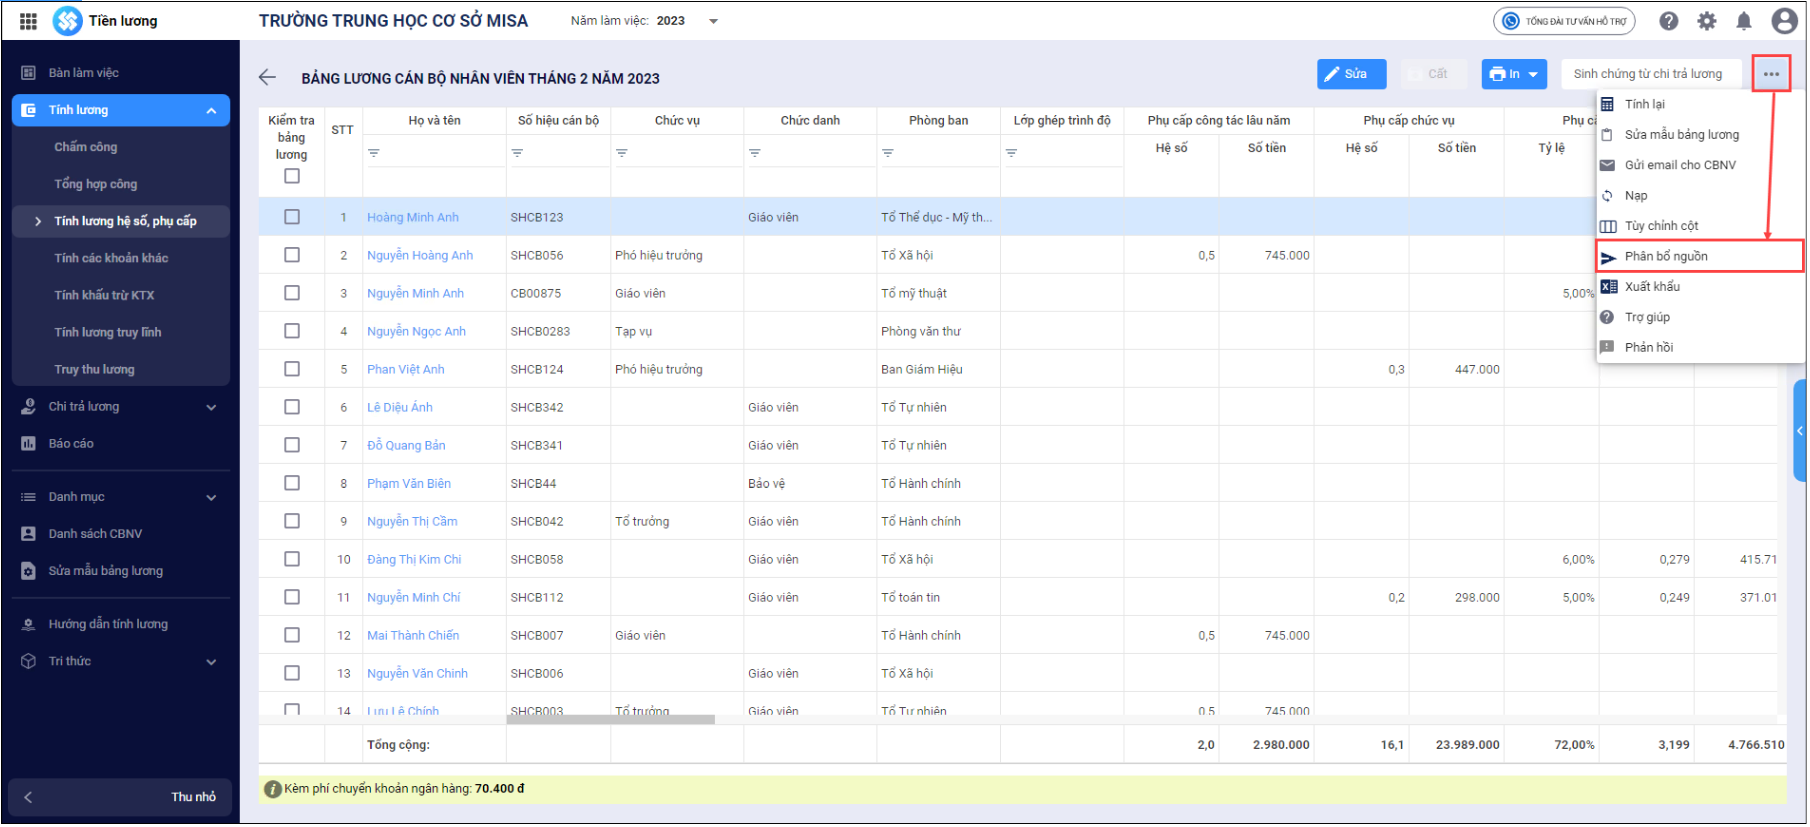Click the Tính lại calculator icon
Image resolution: width=1810 pixels, height=827 pixels.
point(1608,104)
